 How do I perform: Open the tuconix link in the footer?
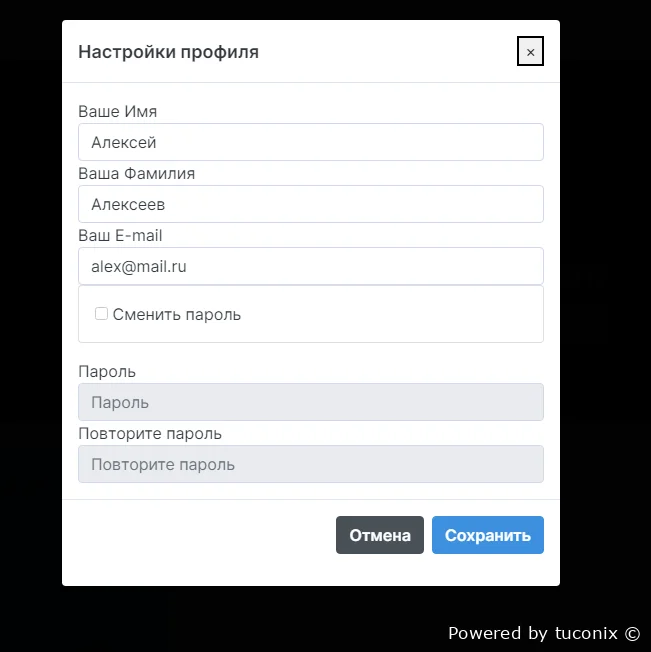click(586, 633)
